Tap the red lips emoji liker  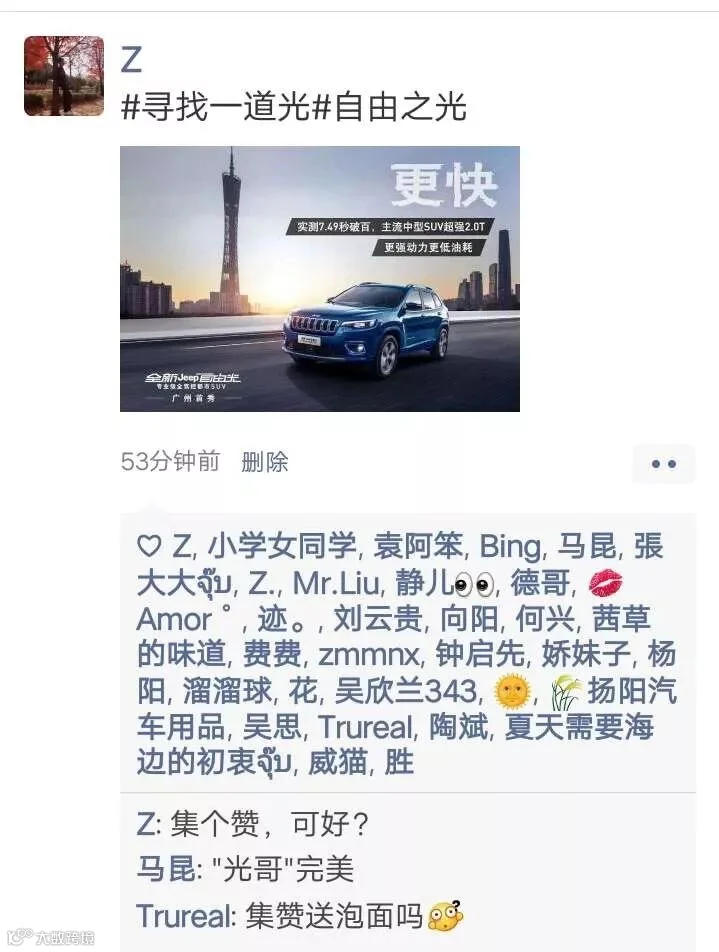pyautogui.click(x=605, y=583)
